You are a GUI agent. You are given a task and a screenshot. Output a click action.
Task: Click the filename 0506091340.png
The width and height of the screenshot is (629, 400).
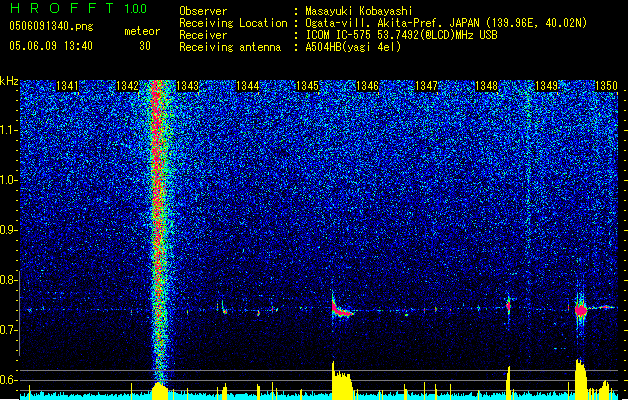click(x=51, y=26)
